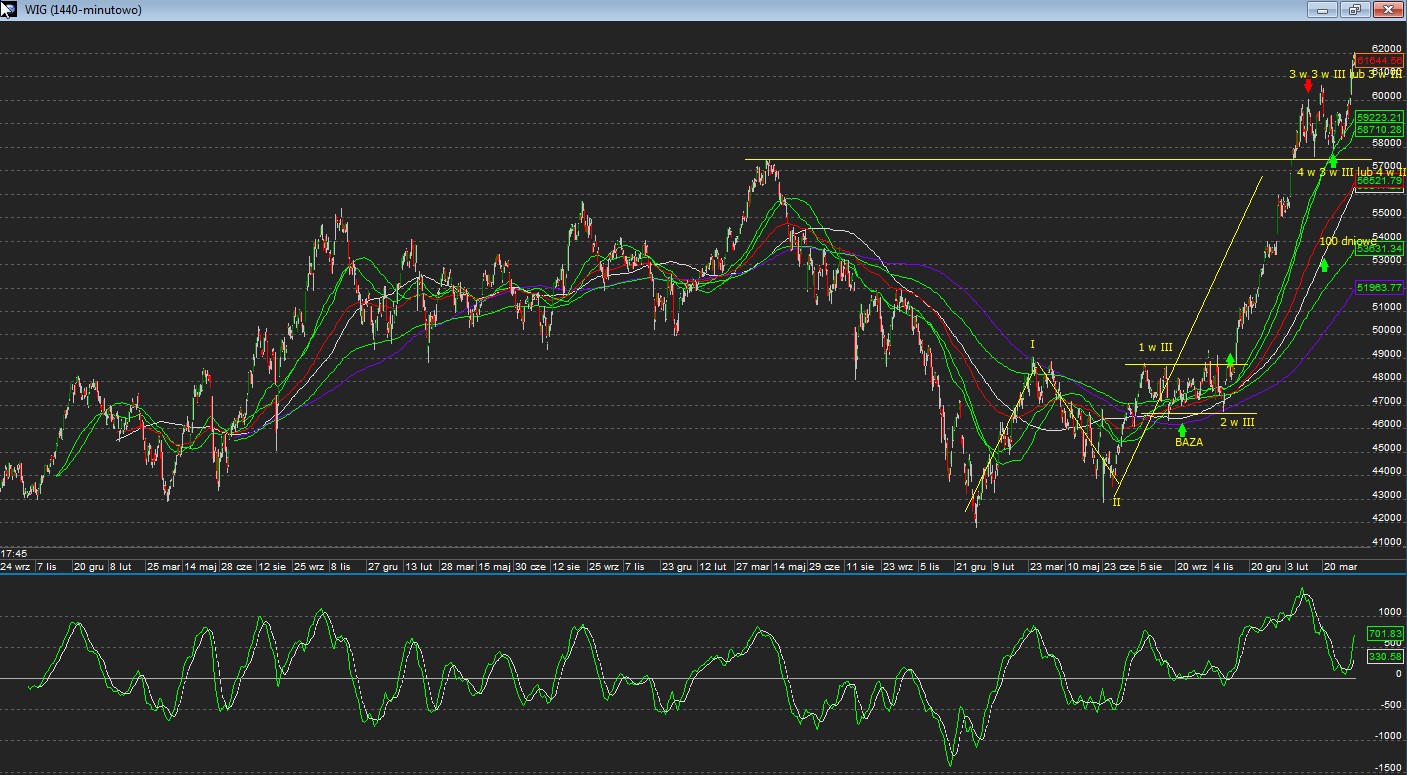Minimize the WIG chart window
1407x775 pixels.
pos(1323,10)
